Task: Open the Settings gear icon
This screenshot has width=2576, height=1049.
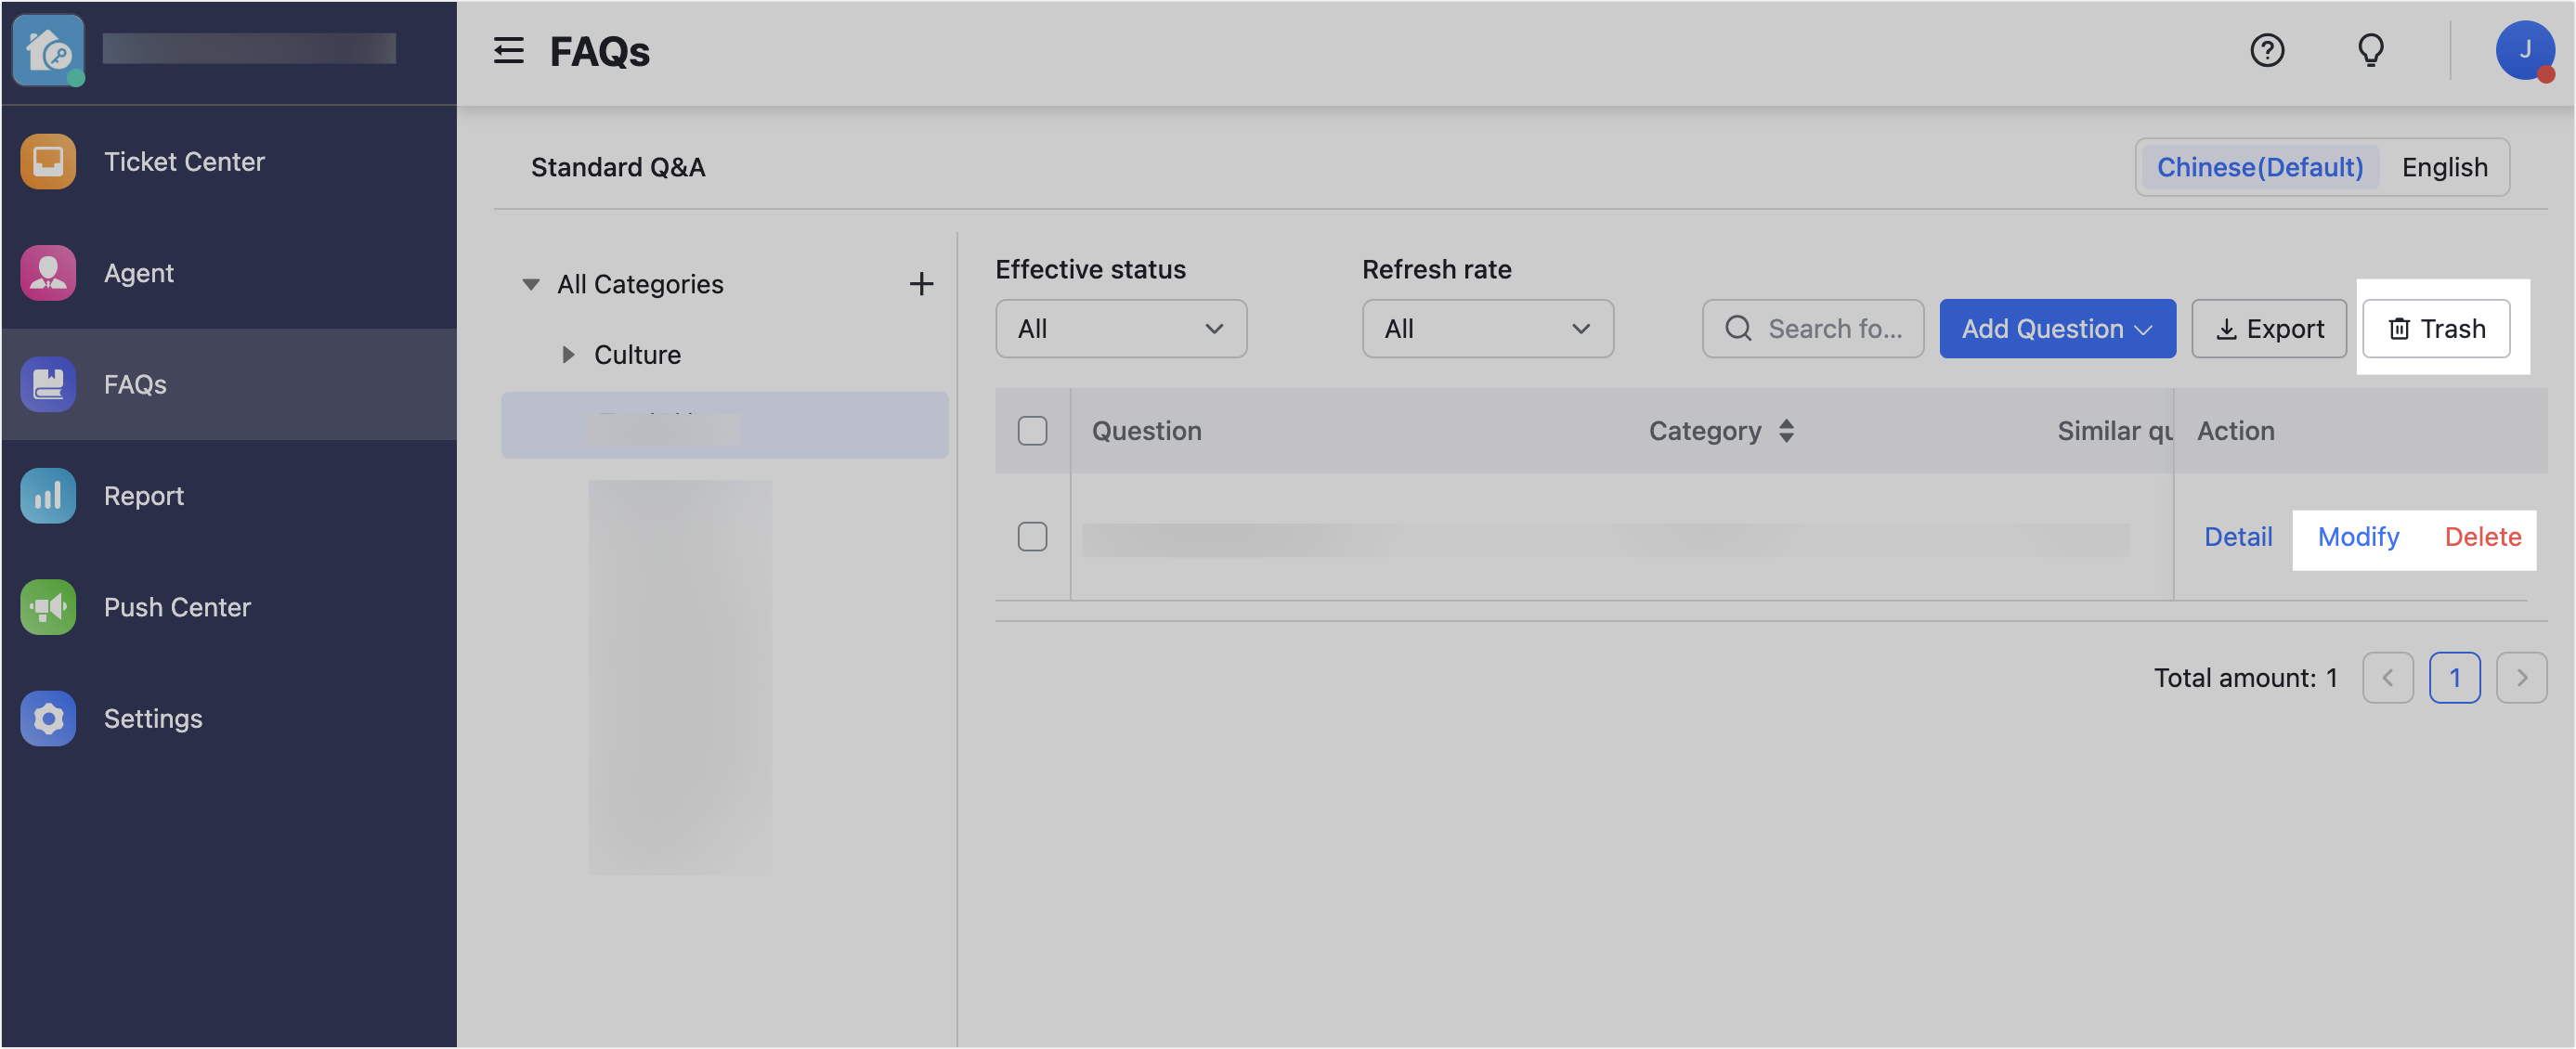Action: pos(48,718)
